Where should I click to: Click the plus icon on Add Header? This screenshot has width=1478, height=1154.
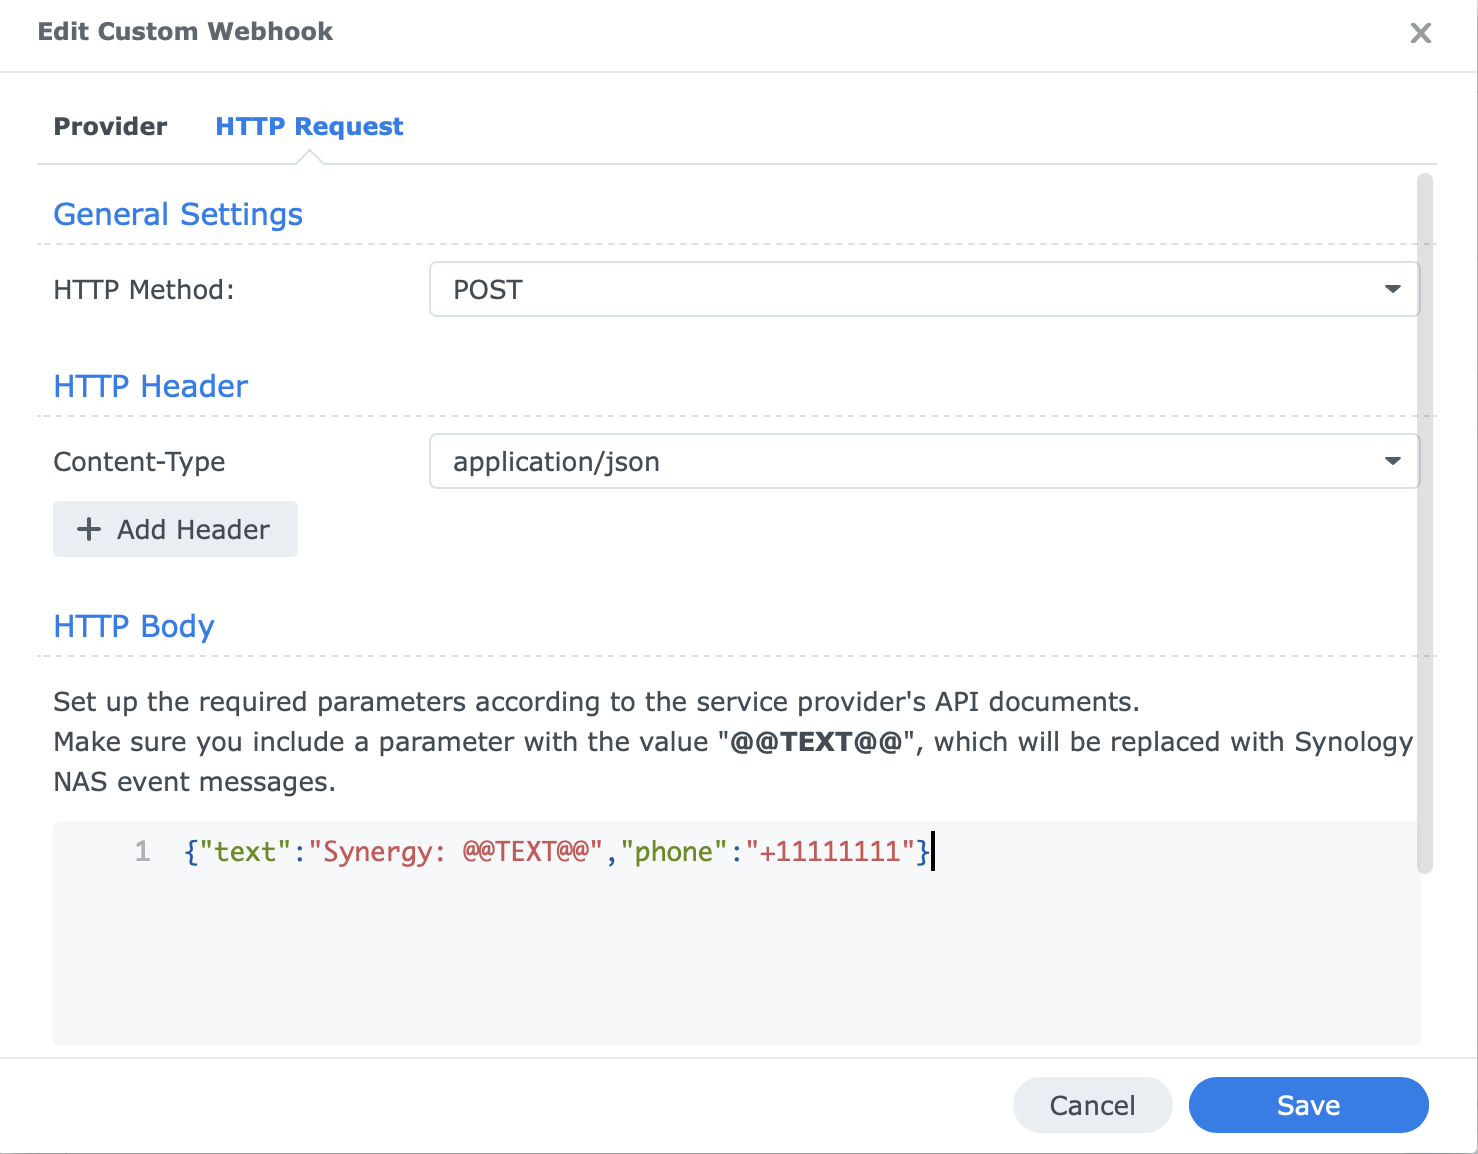89,529
